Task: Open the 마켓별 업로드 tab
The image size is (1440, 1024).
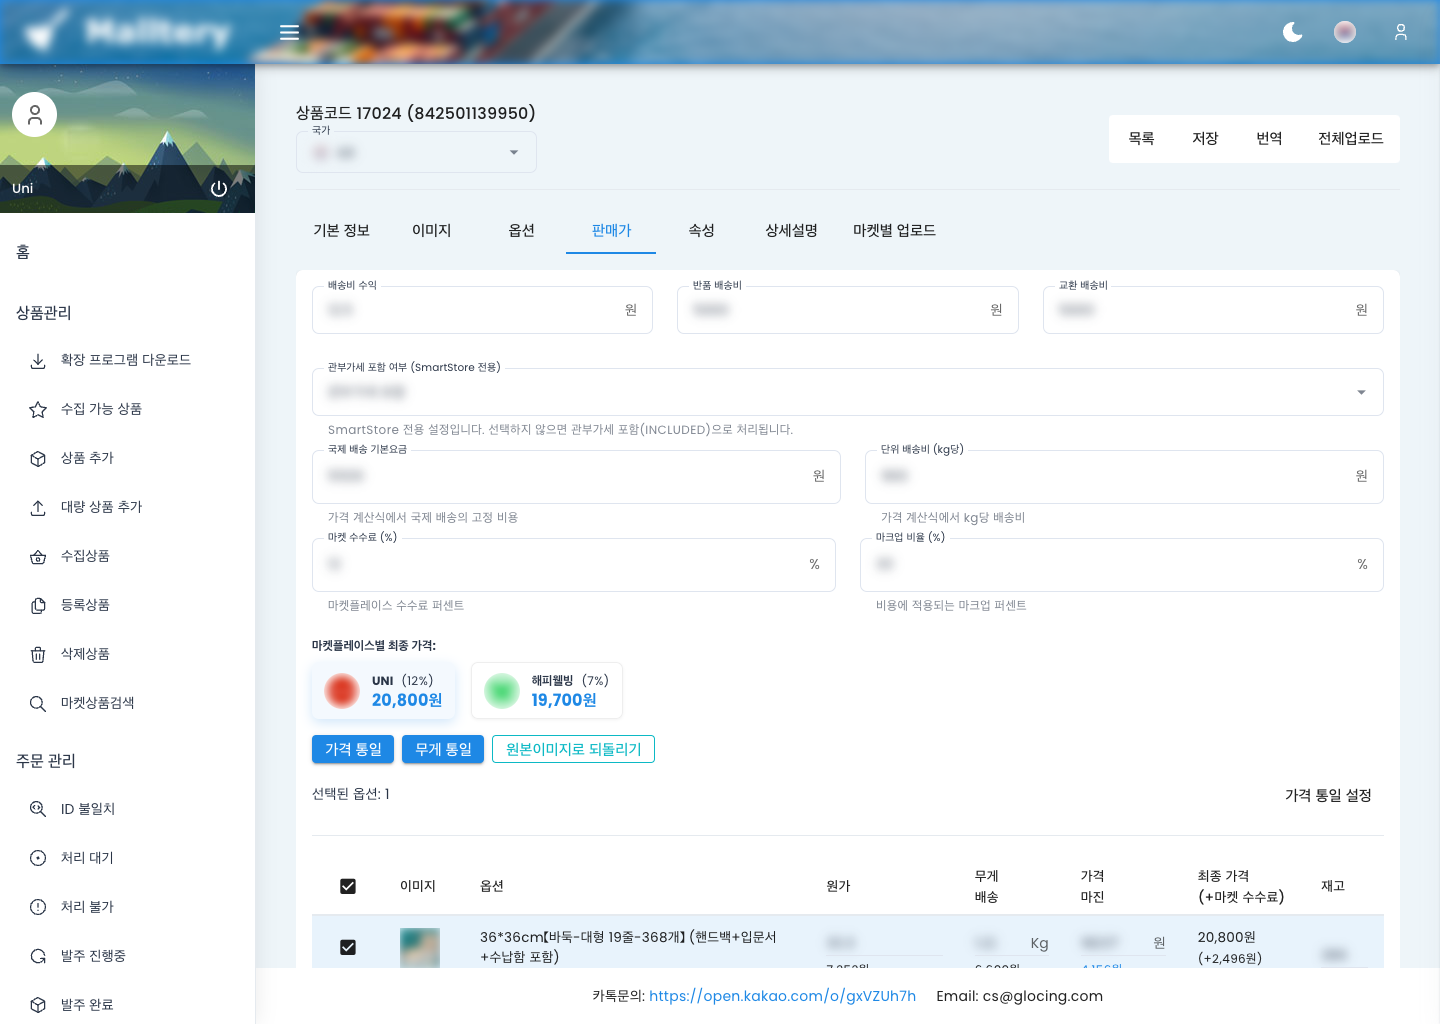Action: [x=894, y=231]
